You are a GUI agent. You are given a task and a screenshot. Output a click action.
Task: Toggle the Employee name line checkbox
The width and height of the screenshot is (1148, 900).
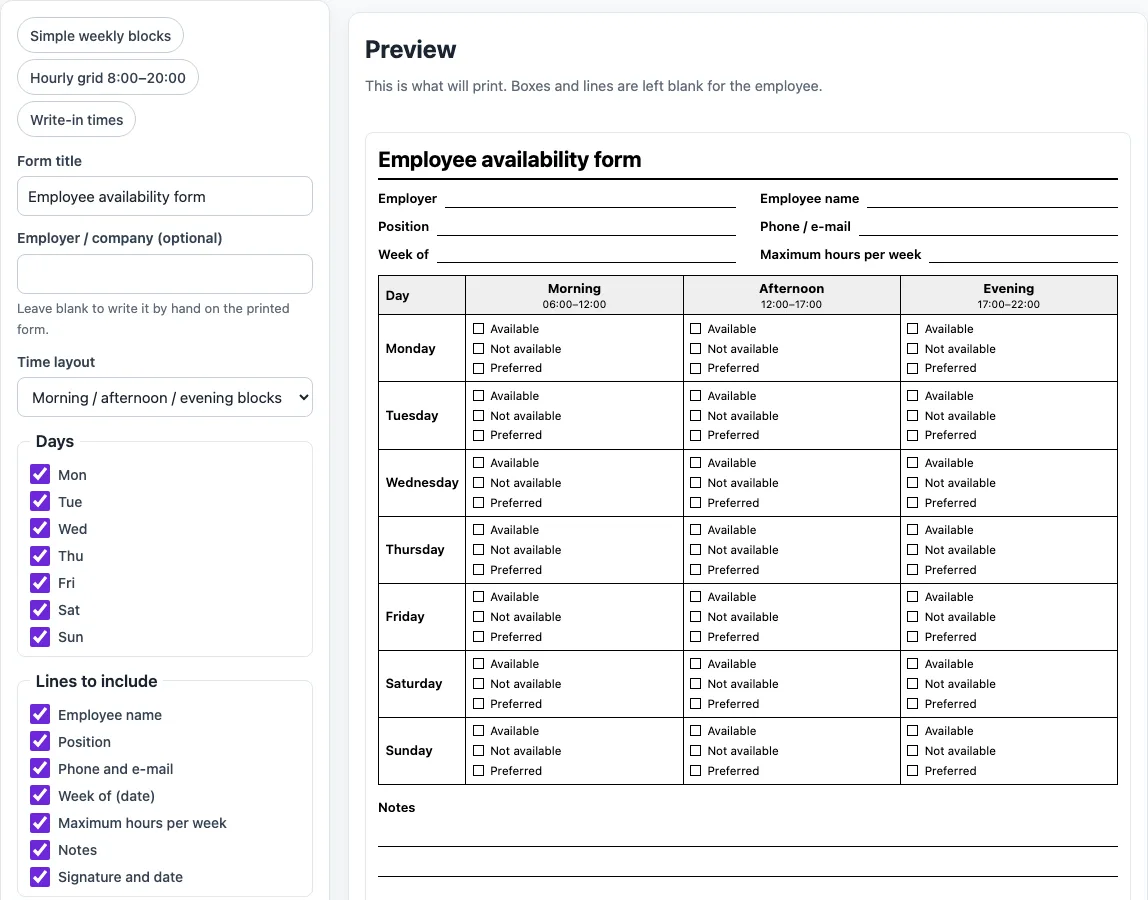coord(40,715)
